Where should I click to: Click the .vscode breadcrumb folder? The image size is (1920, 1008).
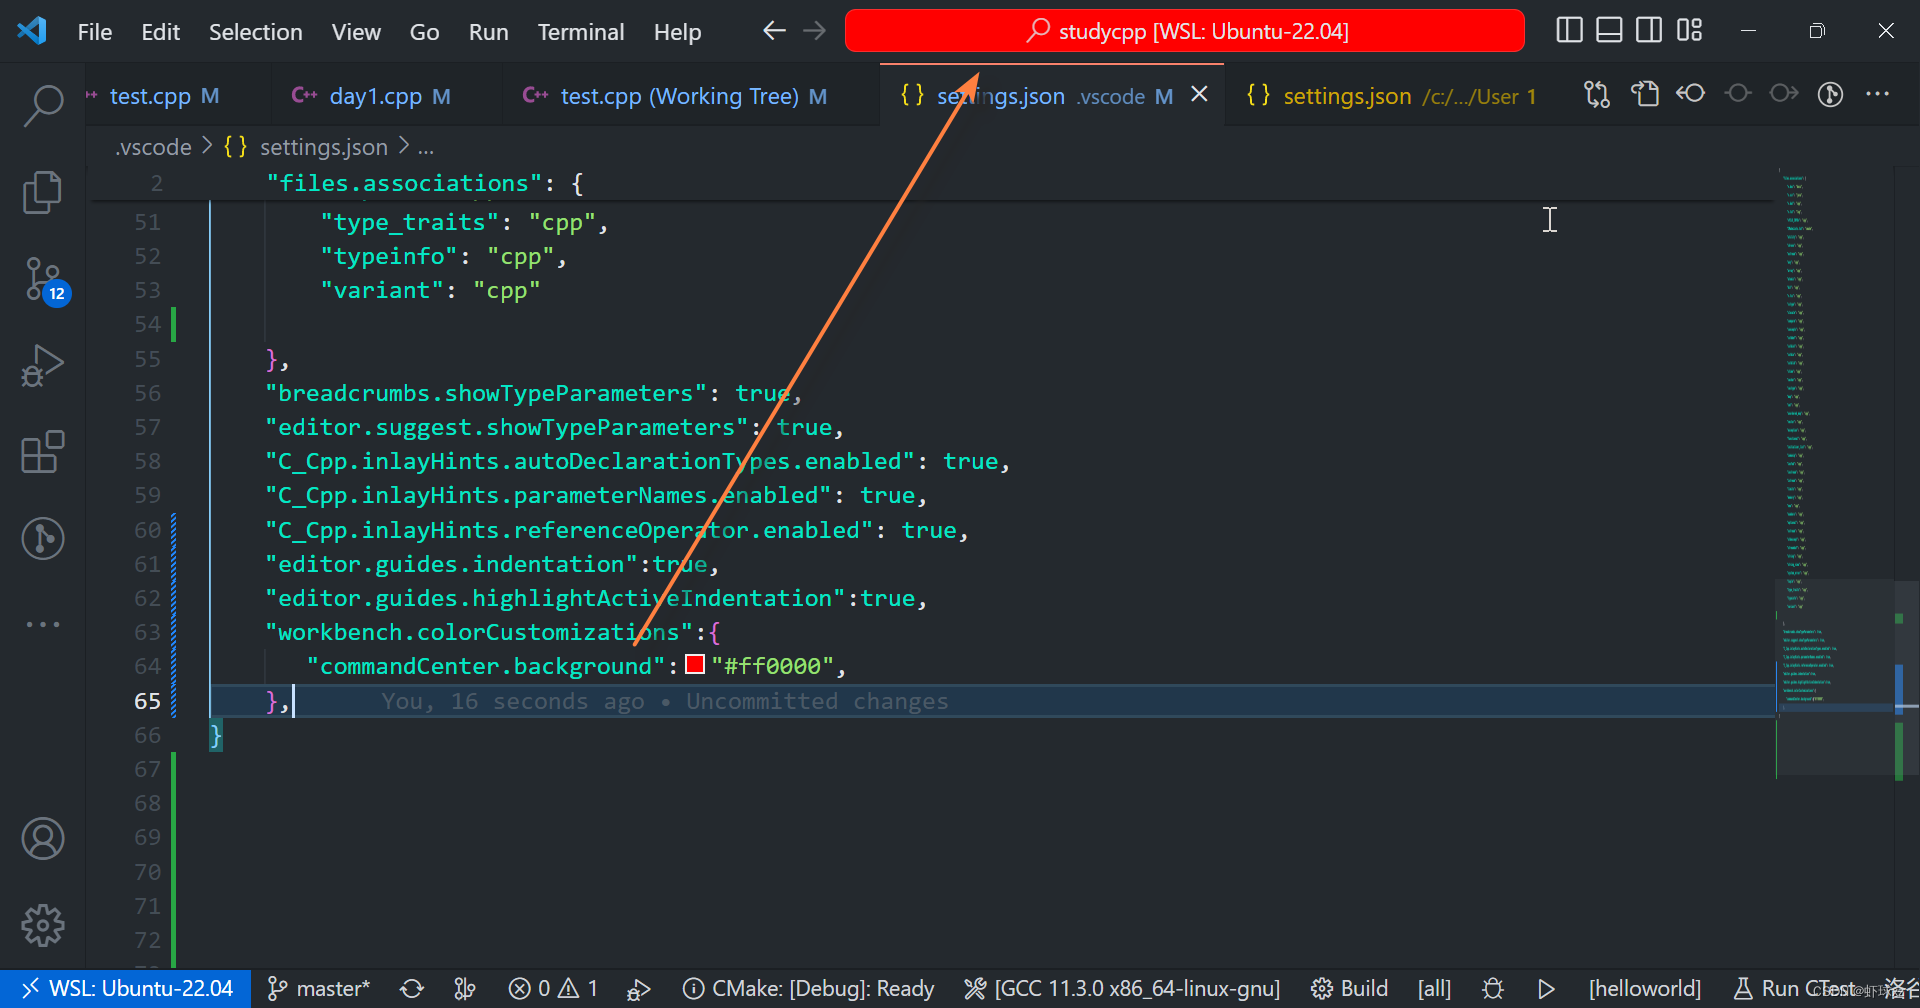click(x=153, y=147)
